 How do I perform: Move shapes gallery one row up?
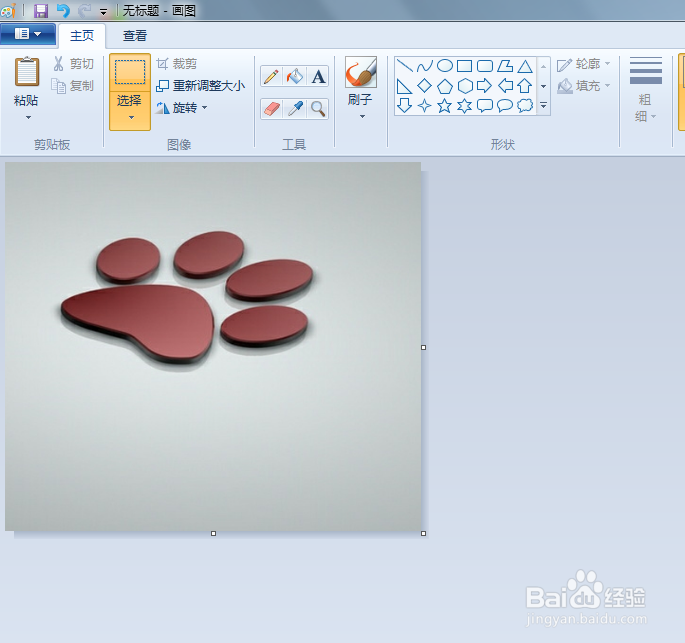[x=543, y=66]
